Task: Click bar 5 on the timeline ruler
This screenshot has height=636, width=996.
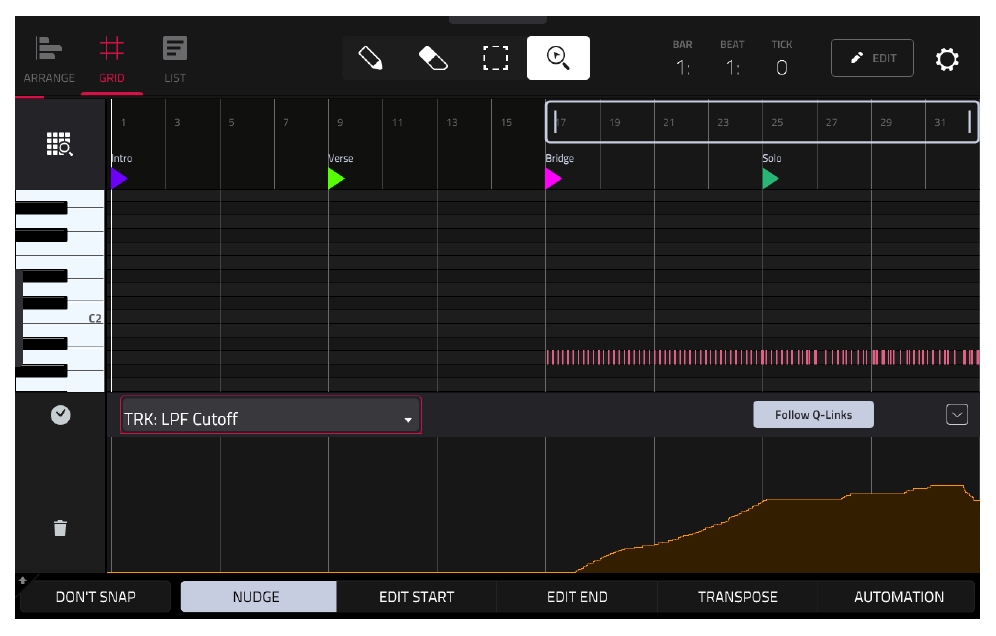Action: [232, 122]
